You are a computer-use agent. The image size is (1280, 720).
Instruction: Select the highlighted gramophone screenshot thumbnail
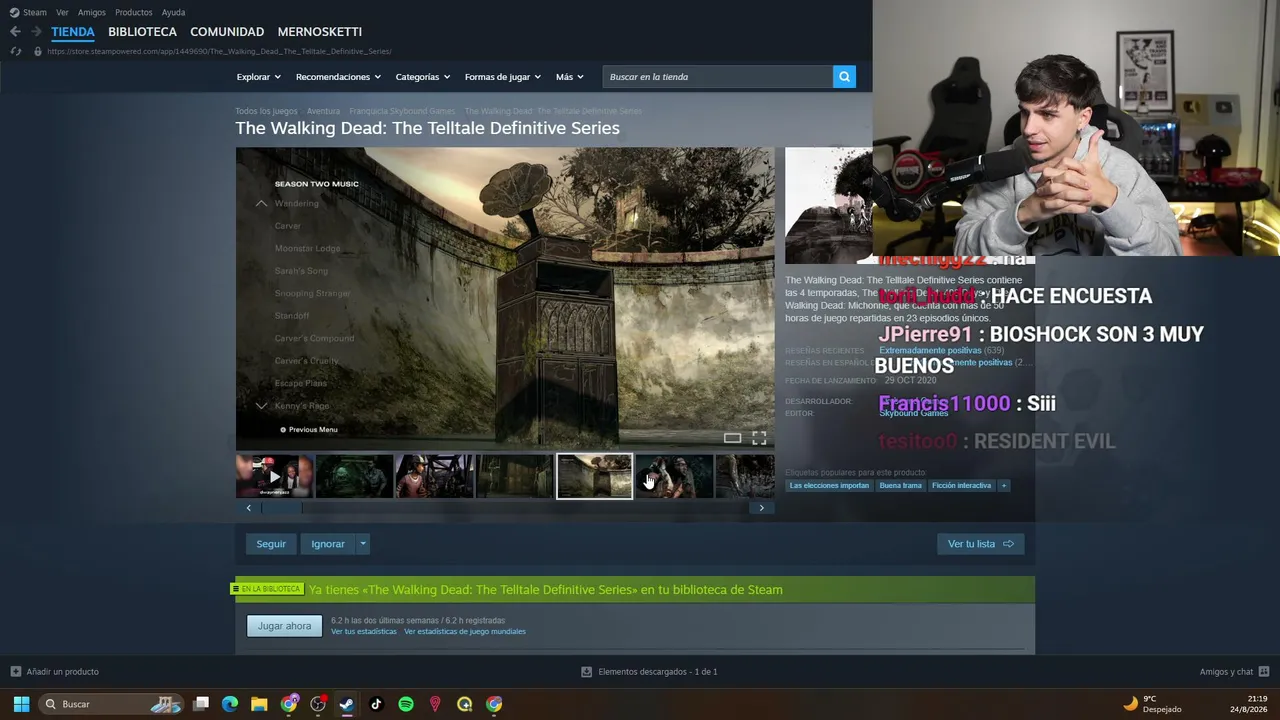coord(594,477)
